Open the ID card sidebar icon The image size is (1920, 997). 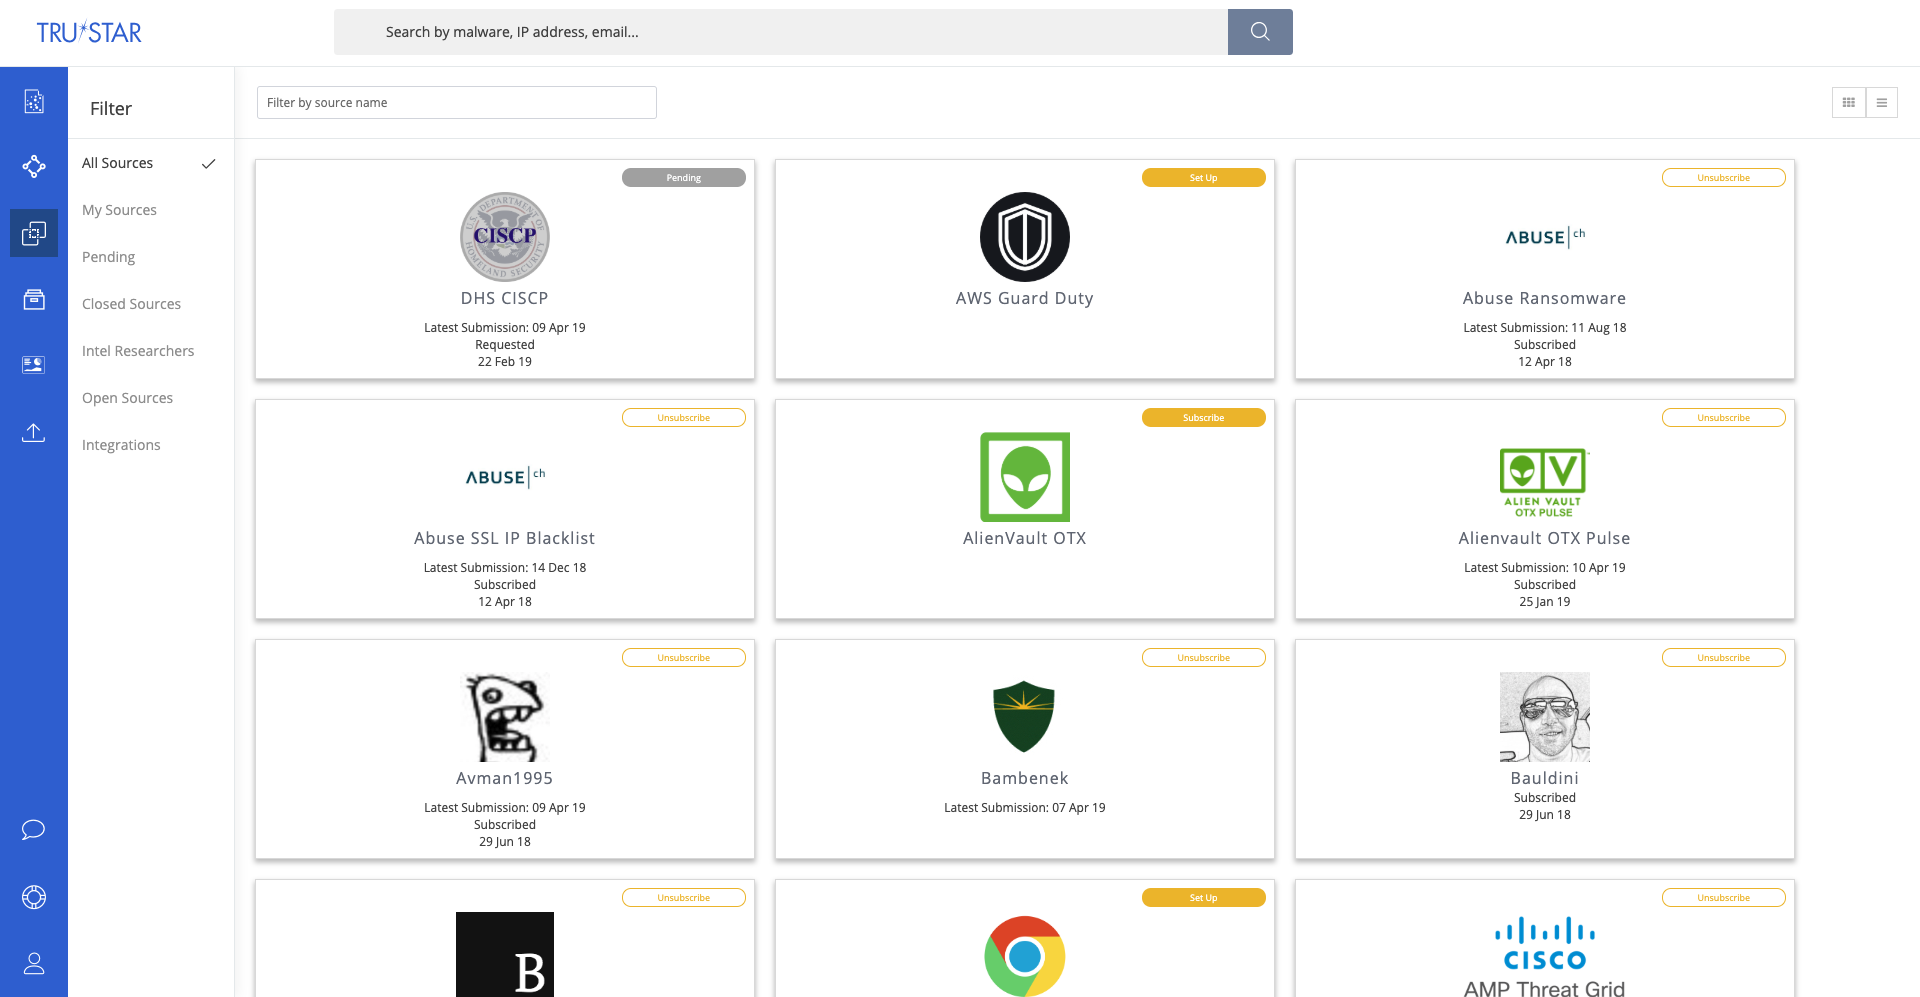[34, 364]
